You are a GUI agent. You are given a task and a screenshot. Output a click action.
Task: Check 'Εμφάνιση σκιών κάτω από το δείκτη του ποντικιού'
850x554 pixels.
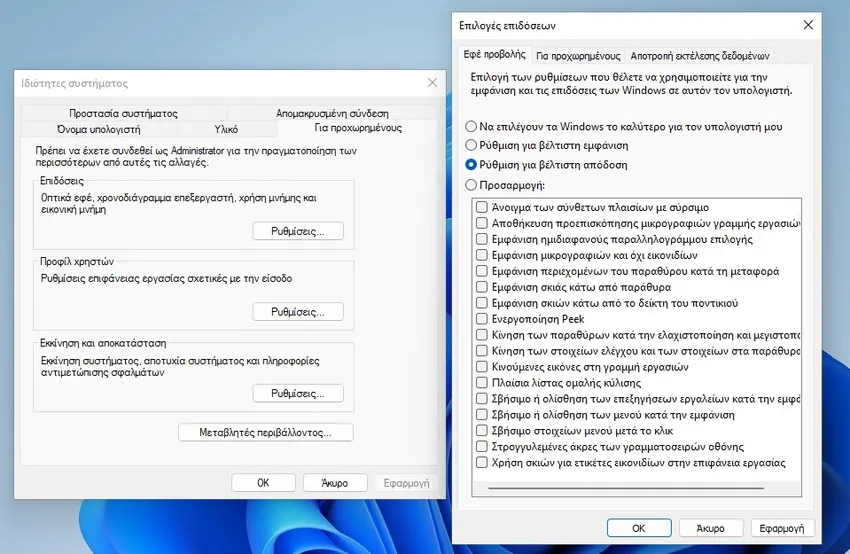tap(482, 303)
